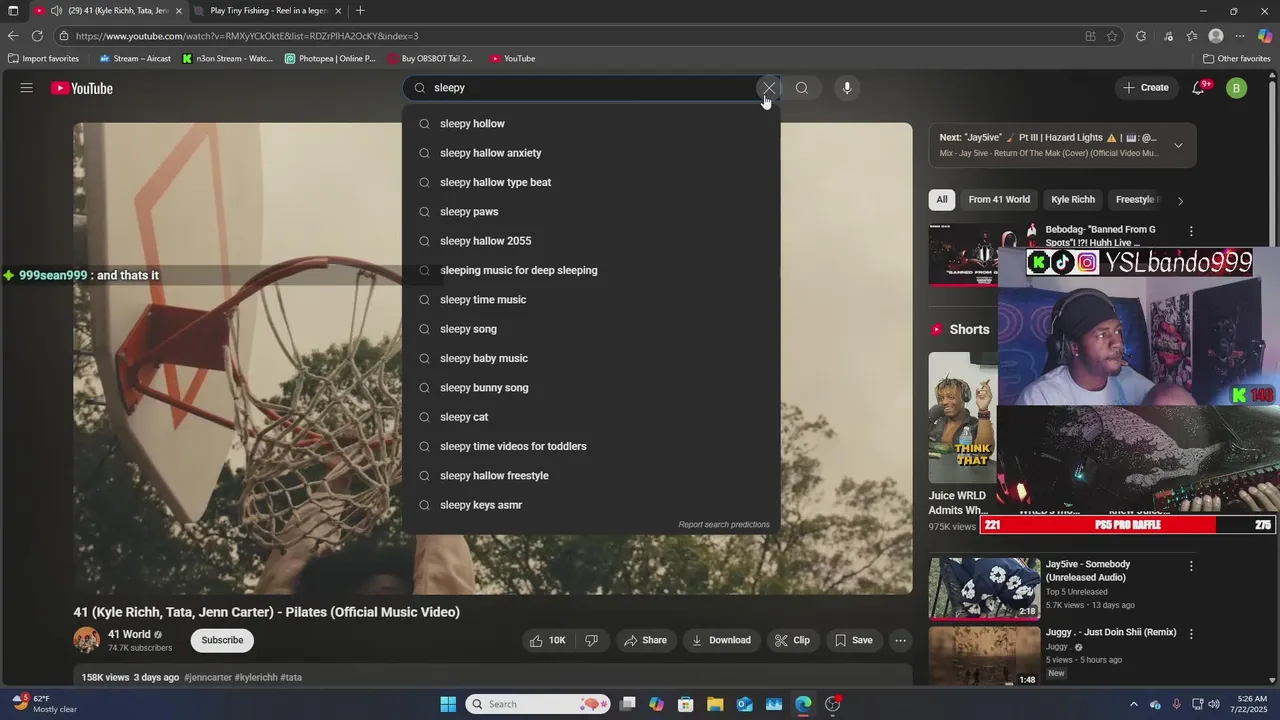This screenshot has width=1280, height=720.
Task: Open the Create menu
Action: pos(1146,88)
